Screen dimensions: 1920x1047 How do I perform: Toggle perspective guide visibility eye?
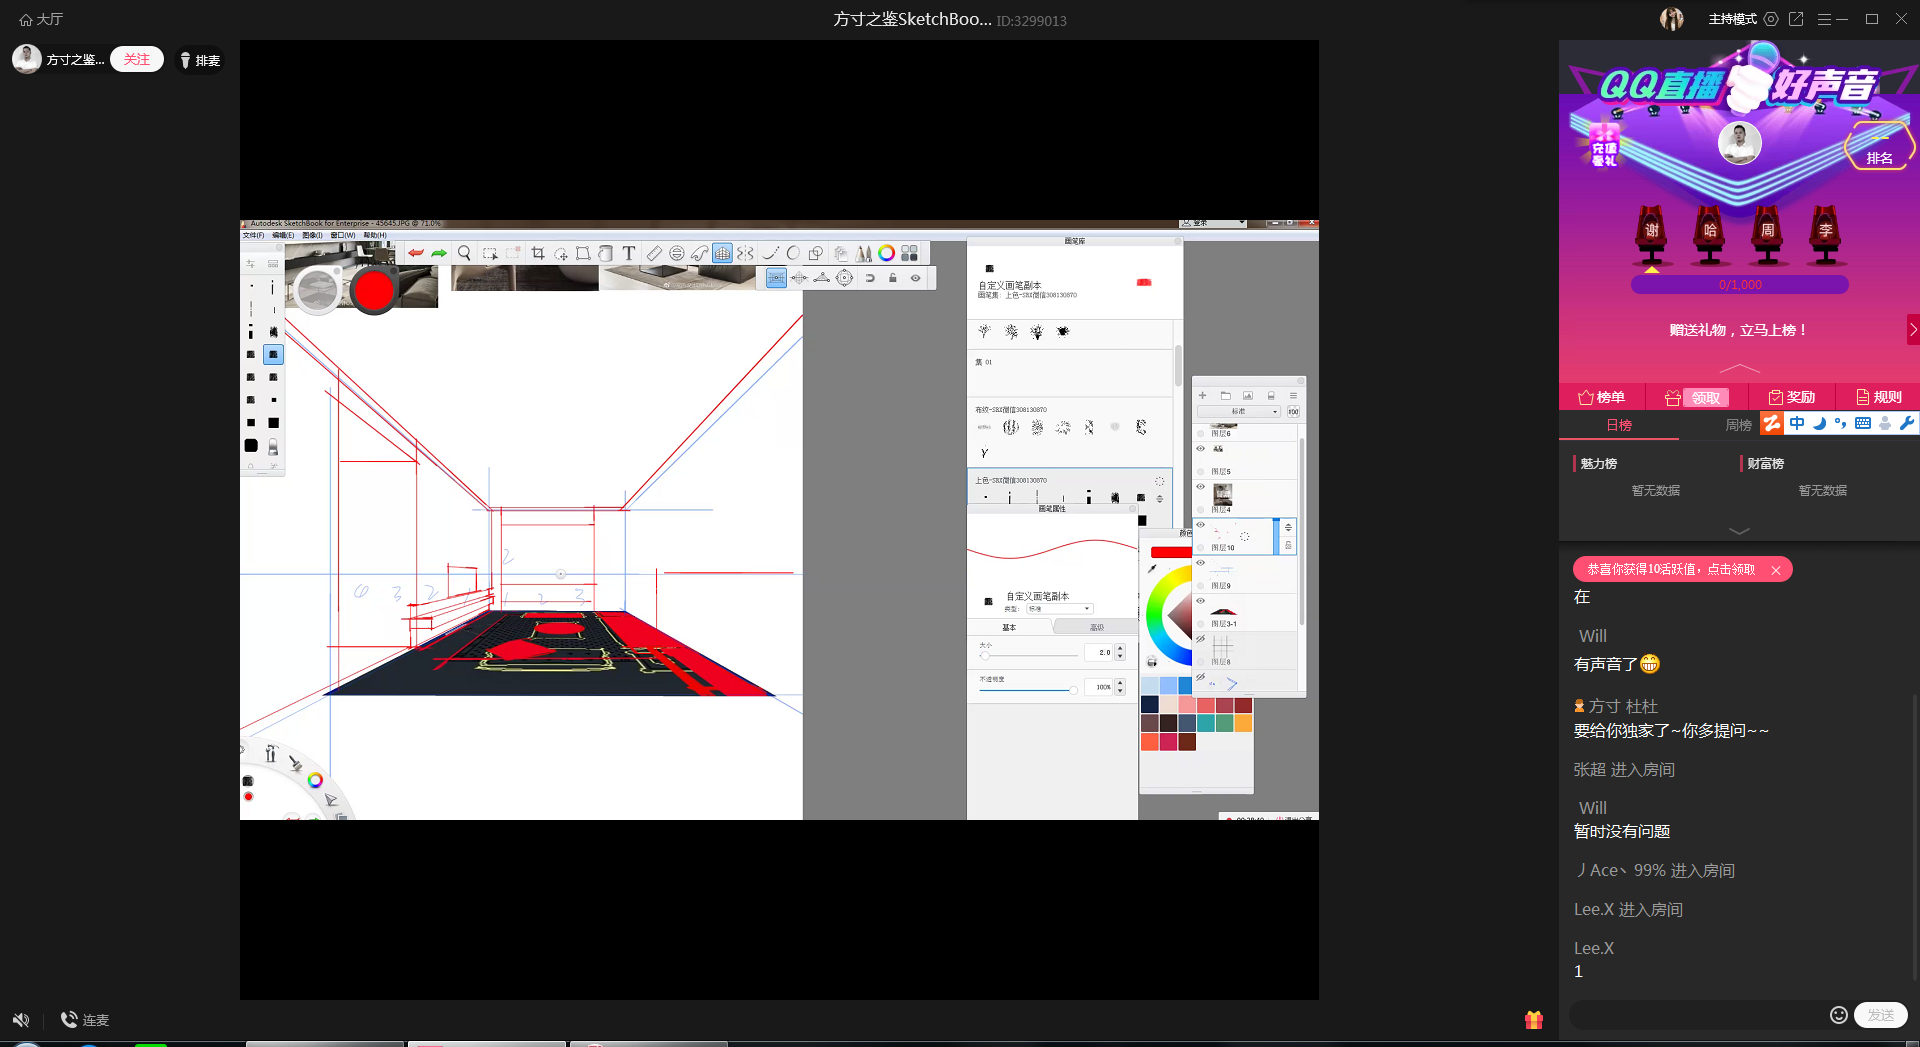[x=915, y=278]
